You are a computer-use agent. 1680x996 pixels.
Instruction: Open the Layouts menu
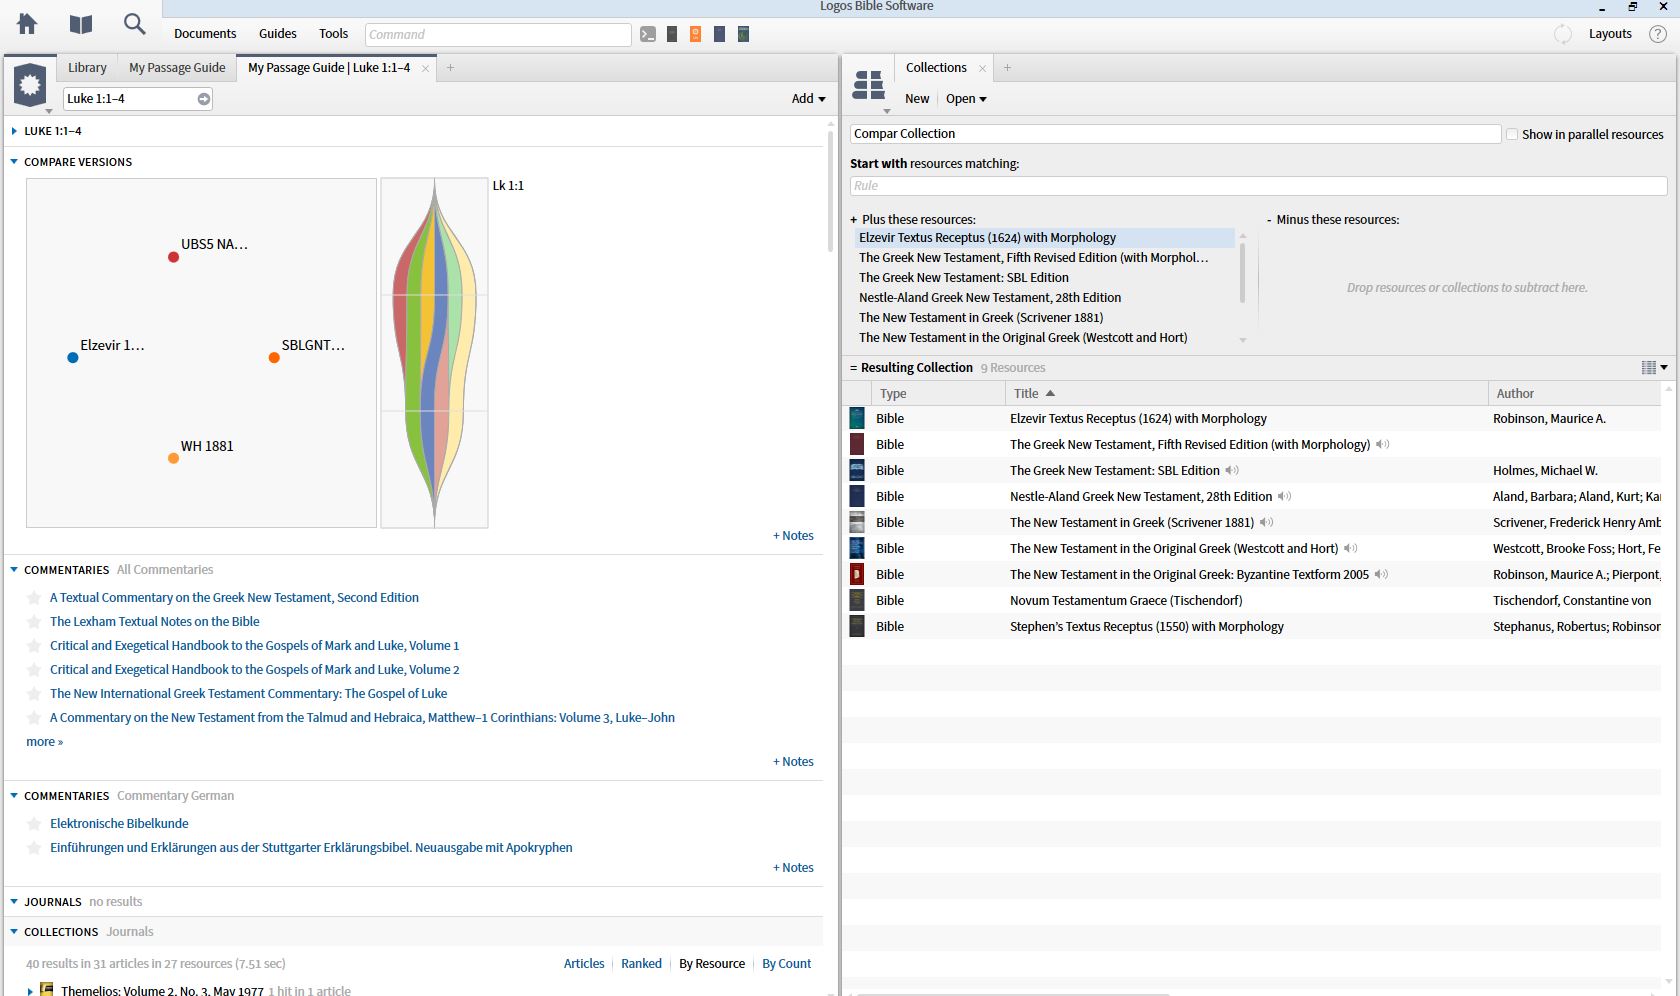[1610, 34]
